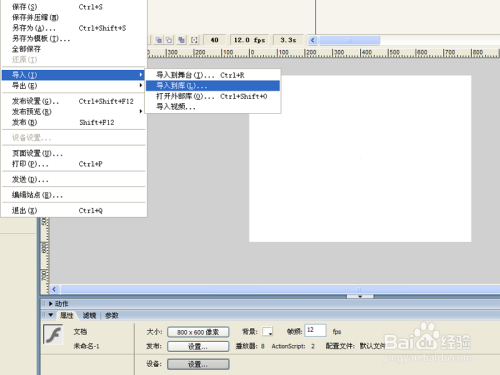The height and width of the screenshot is (375, 500).
Task: Expand the 动作 panel triangle
Action: (51, 304)
